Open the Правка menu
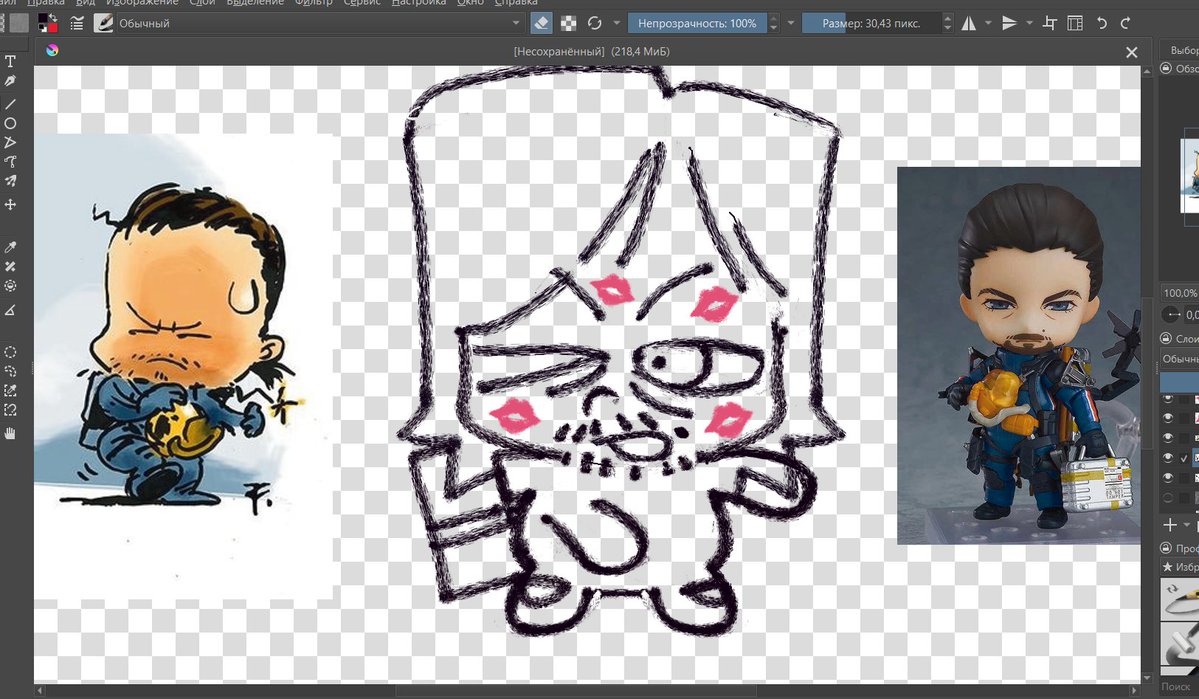This screenshot has height=699, width=1199. (46, 3)
